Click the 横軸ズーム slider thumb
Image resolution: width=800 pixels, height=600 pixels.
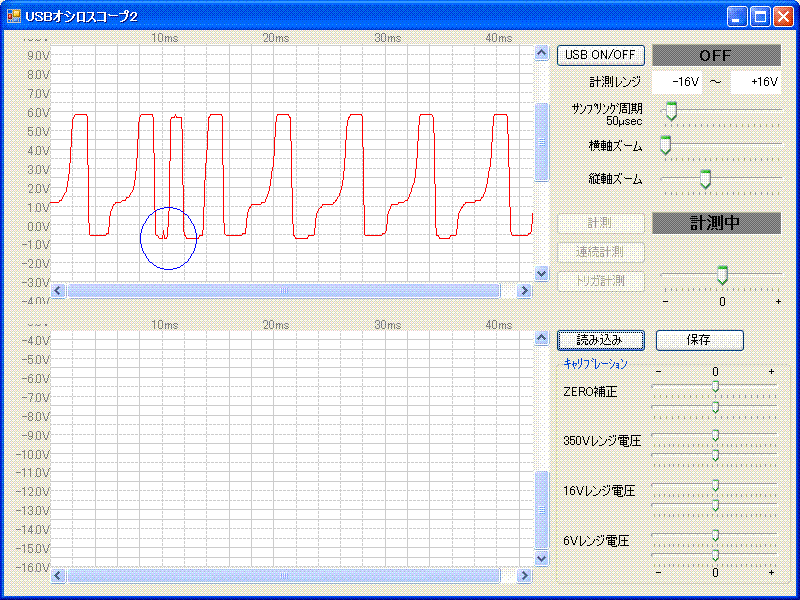665,147
